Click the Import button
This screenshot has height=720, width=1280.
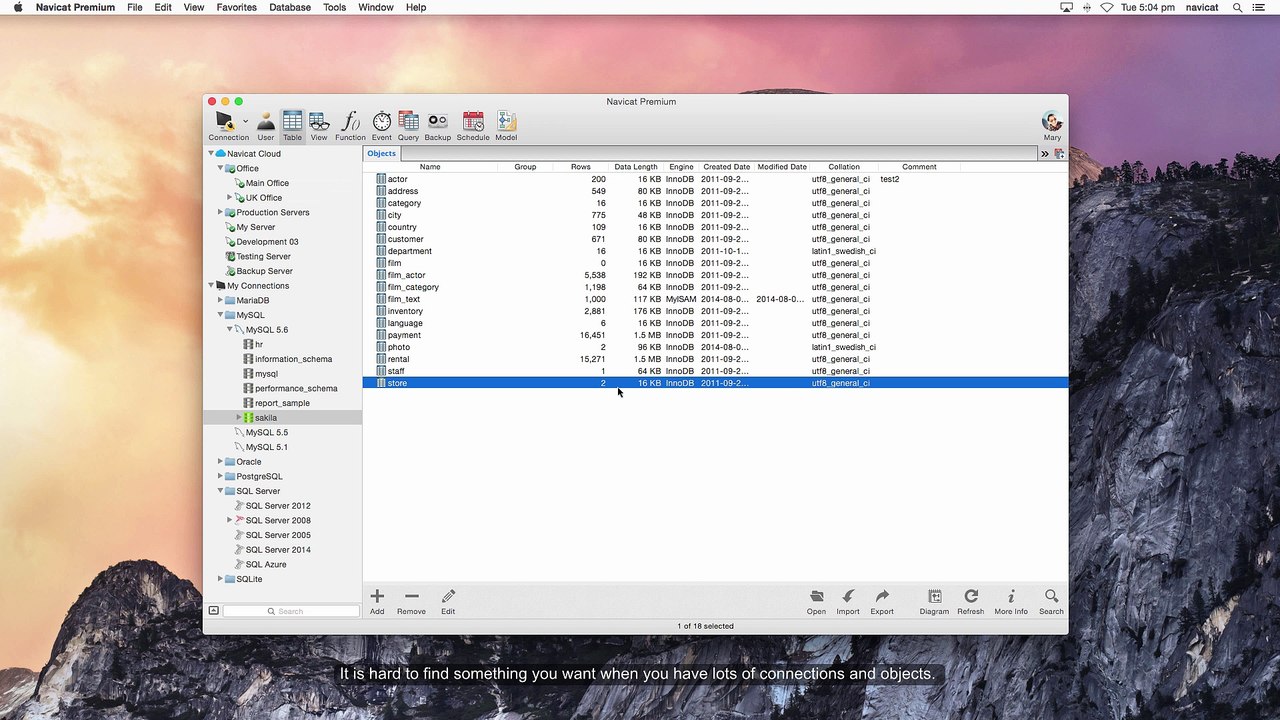tap(848, 601)
